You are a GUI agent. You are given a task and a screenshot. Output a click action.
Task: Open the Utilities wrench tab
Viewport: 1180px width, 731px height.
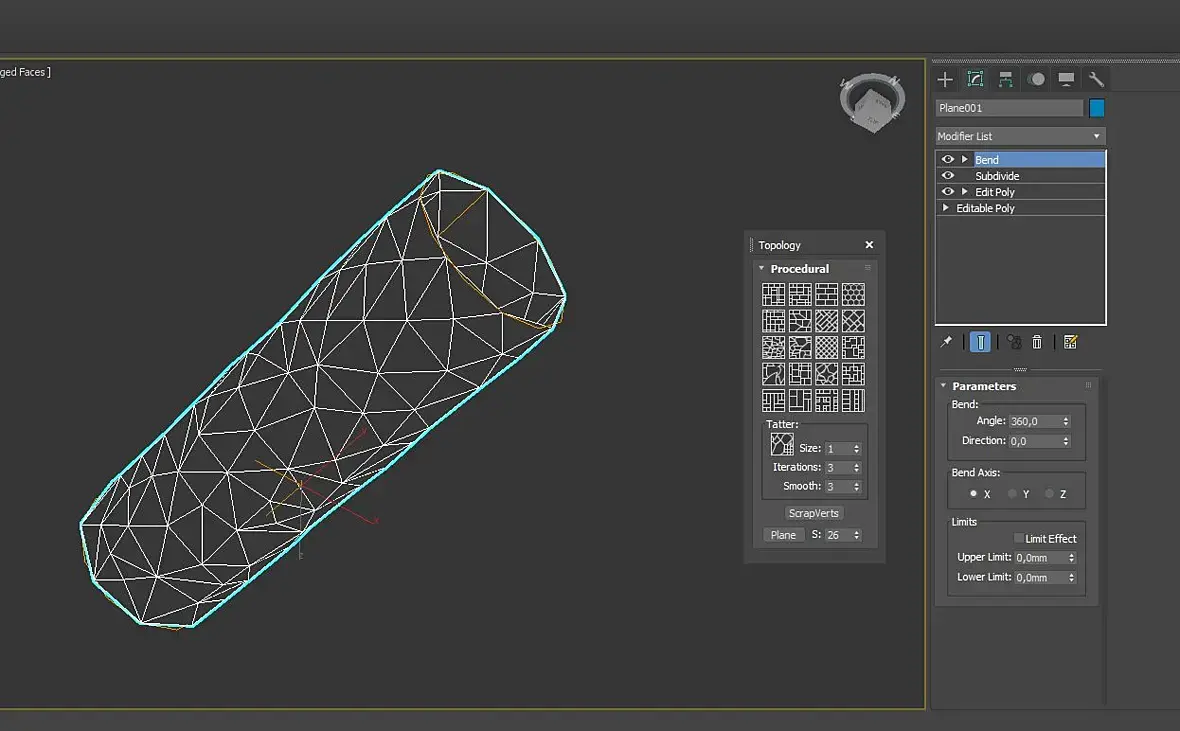(1096, 79)
